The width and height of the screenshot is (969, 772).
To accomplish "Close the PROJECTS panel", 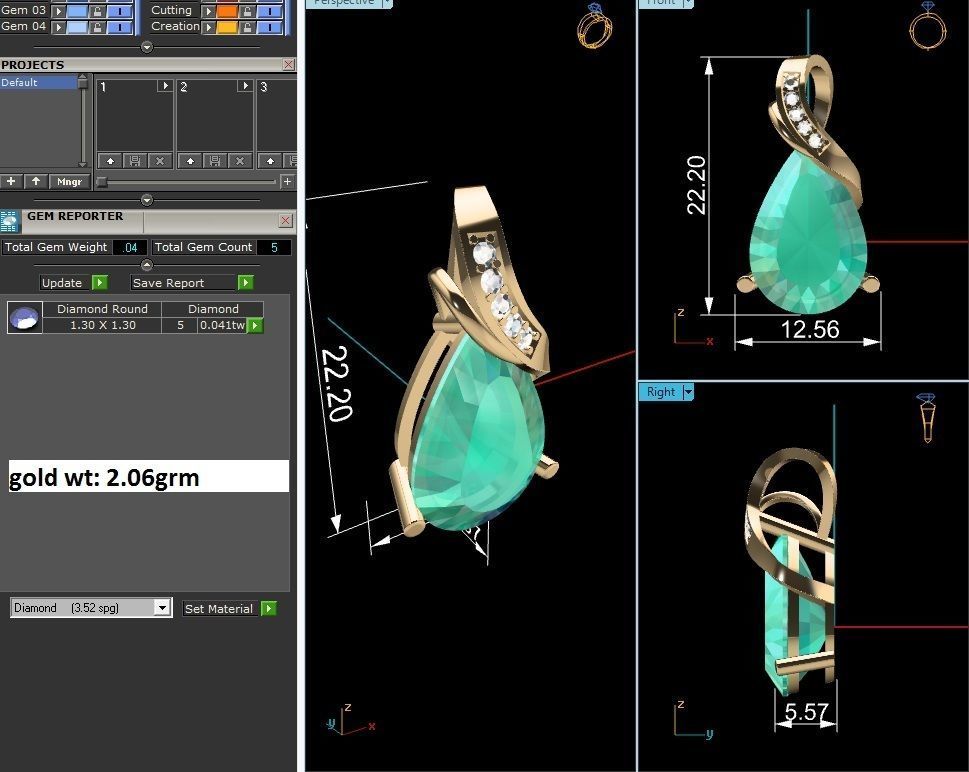I will point(288,64).
